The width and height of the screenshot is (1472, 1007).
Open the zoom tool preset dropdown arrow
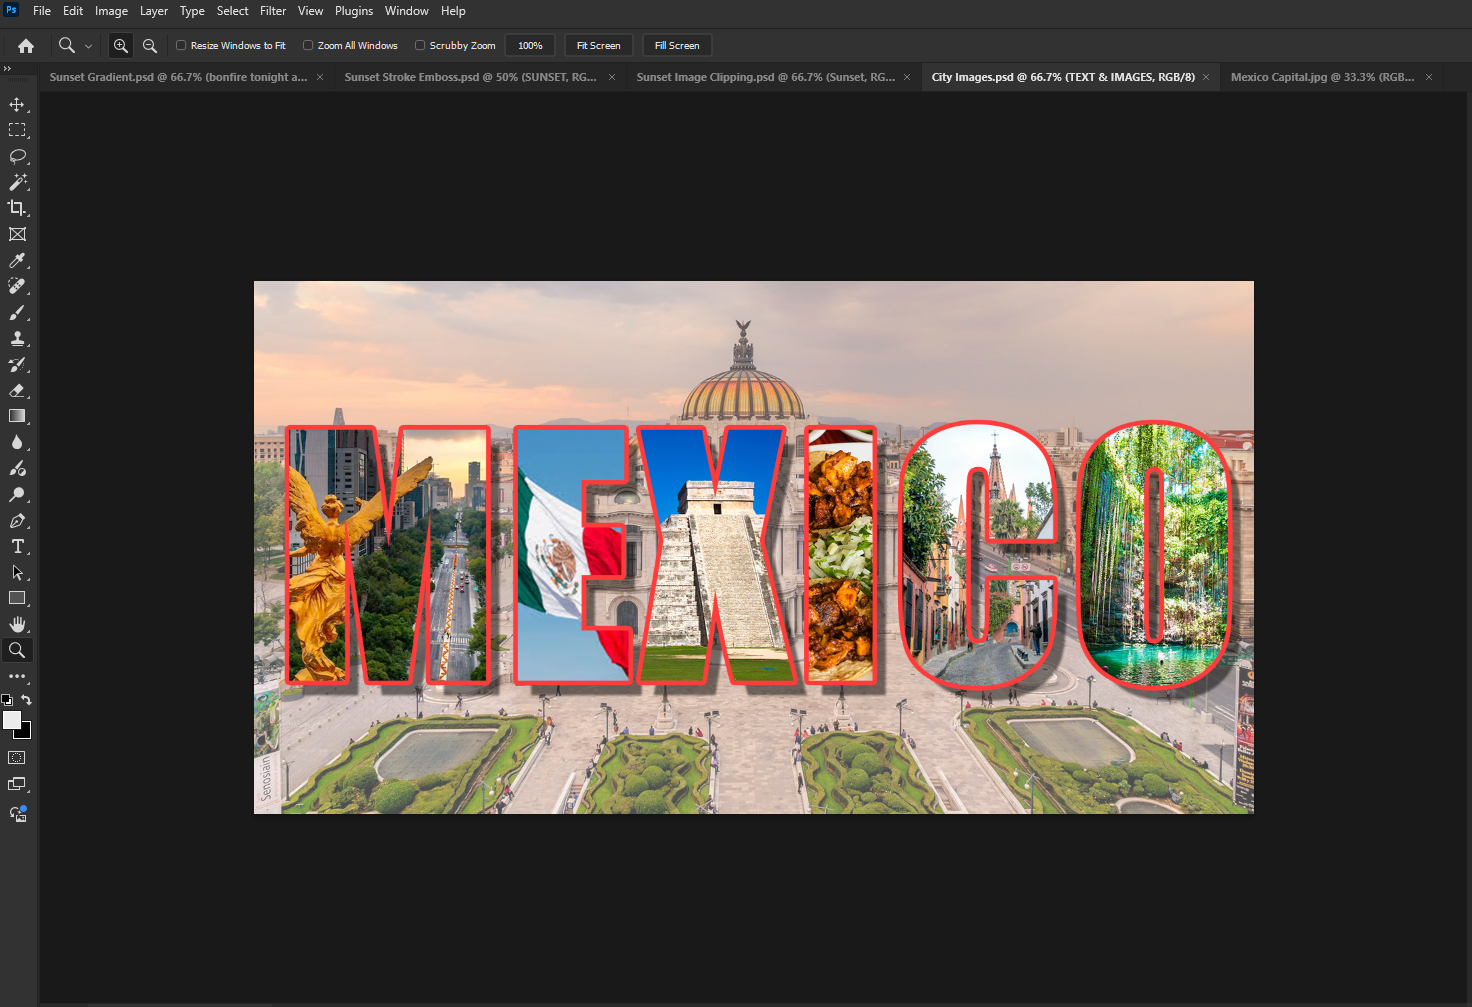click(88, 45)
